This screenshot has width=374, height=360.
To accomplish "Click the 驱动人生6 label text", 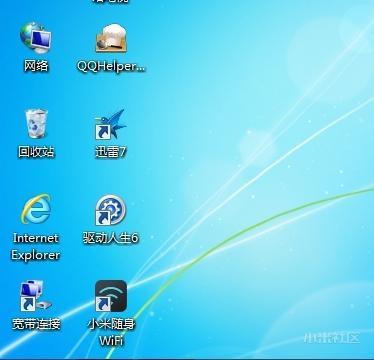I will [111, 238].
